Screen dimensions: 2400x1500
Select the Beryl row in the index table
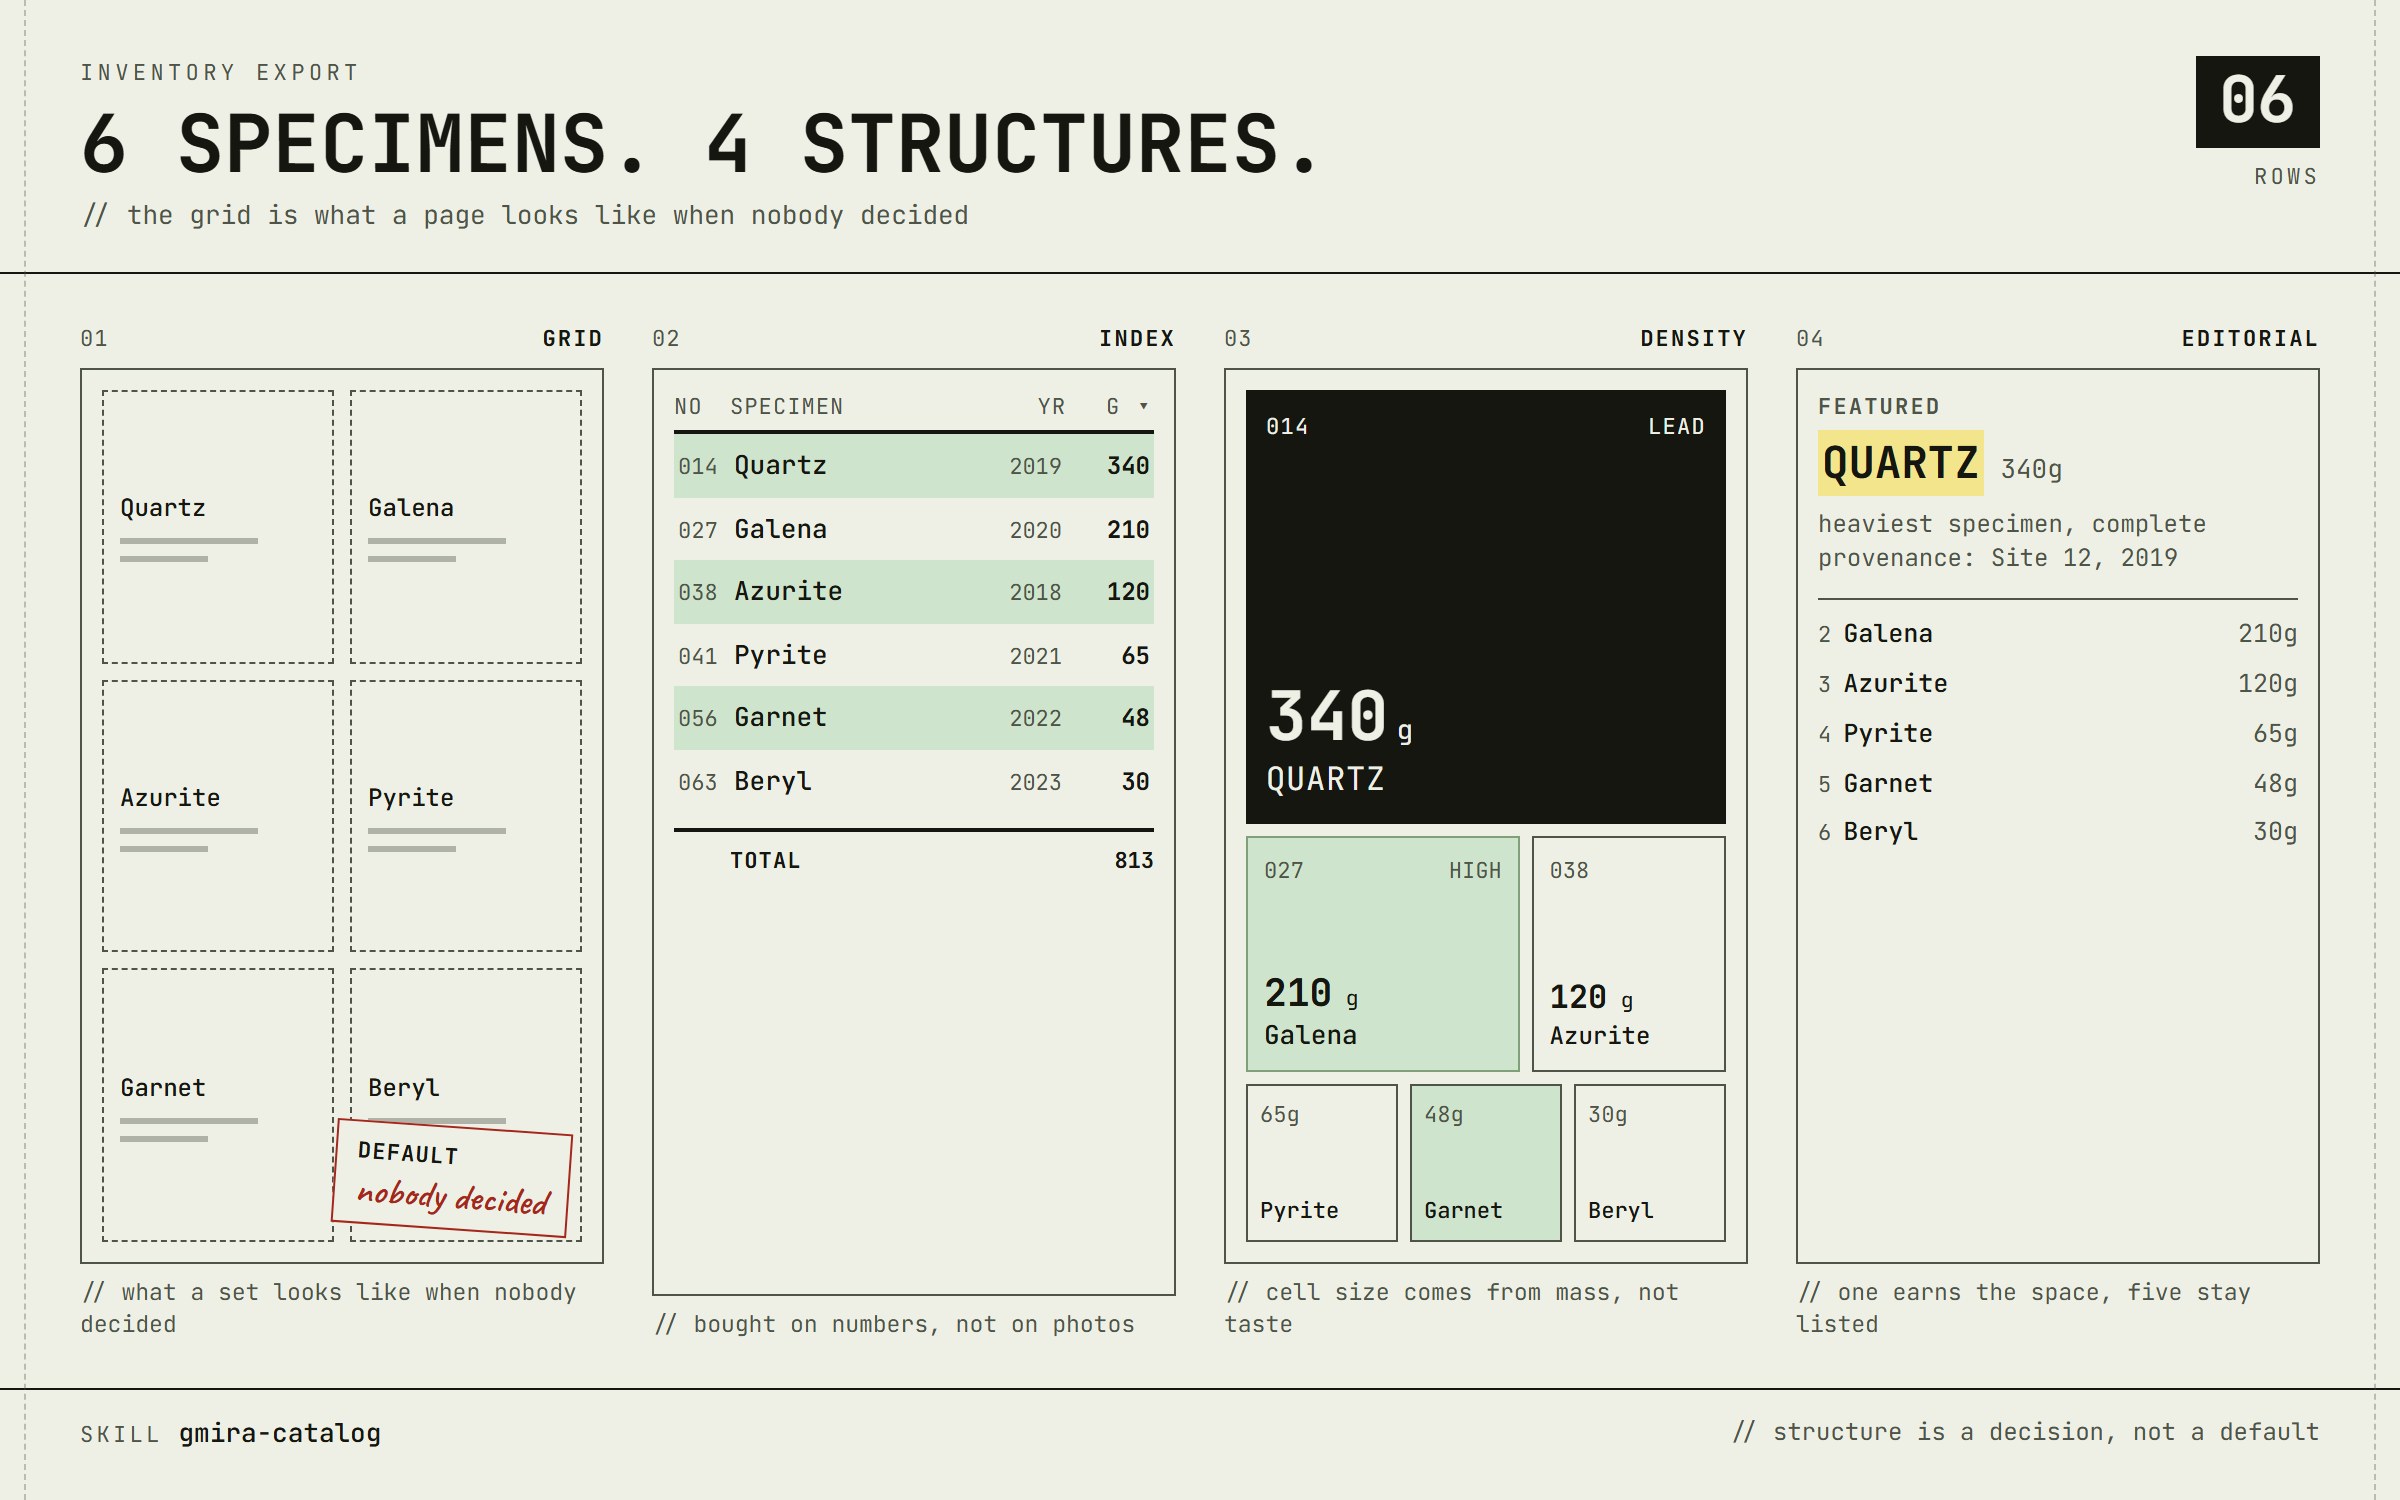pos(913,781)
